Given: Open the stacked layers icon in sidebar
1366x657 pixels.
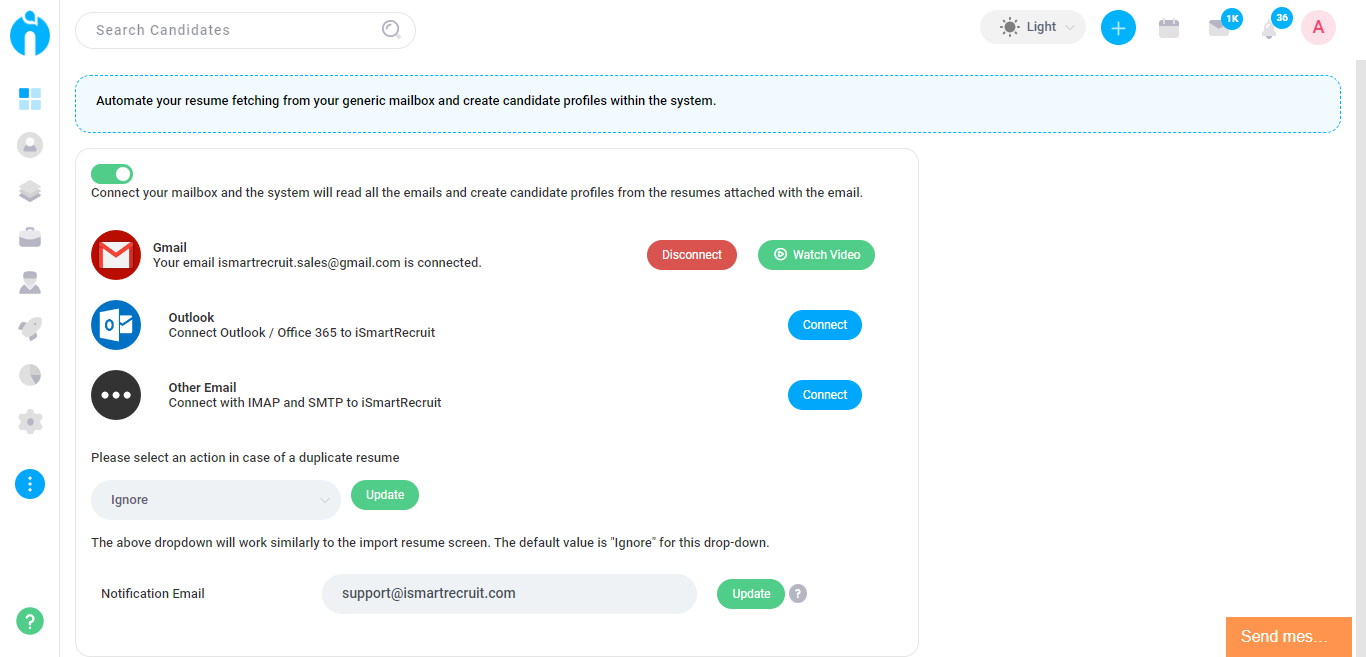Looking at the screenshot, I should pos(30,191).
